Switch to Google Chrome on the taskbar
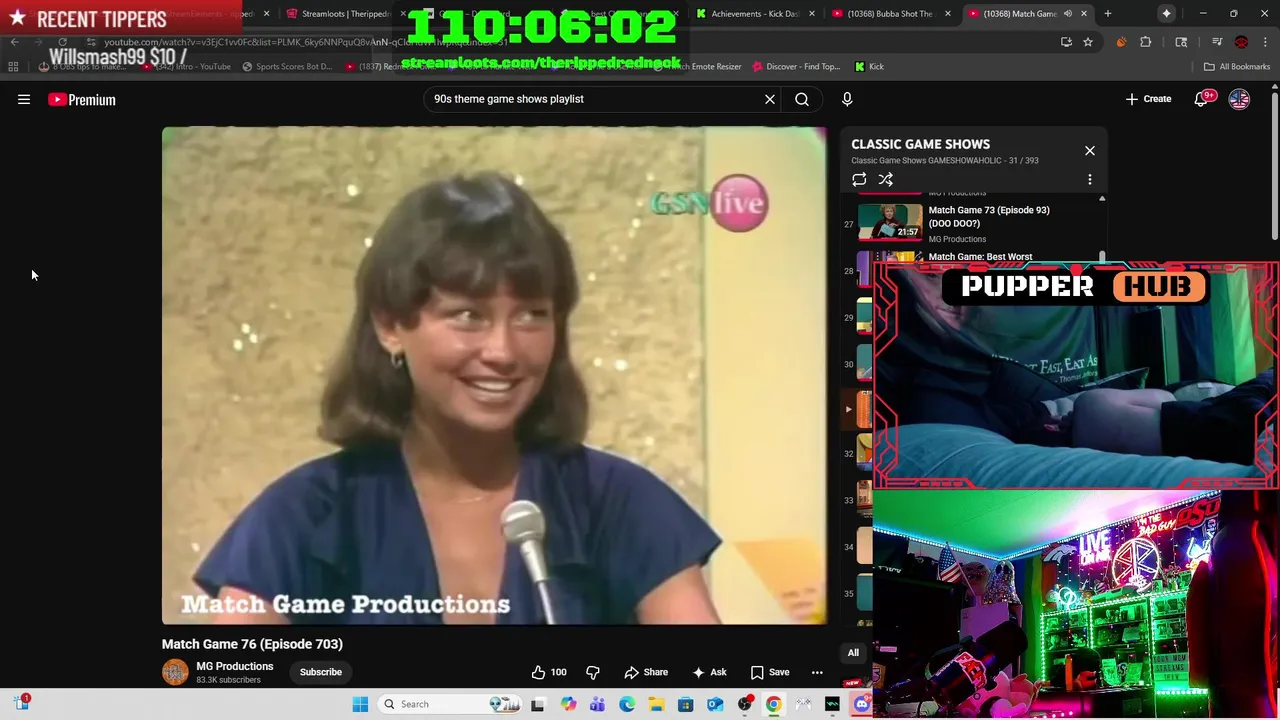This screenshot has height=720, width=1280. (x=774, y=704)
